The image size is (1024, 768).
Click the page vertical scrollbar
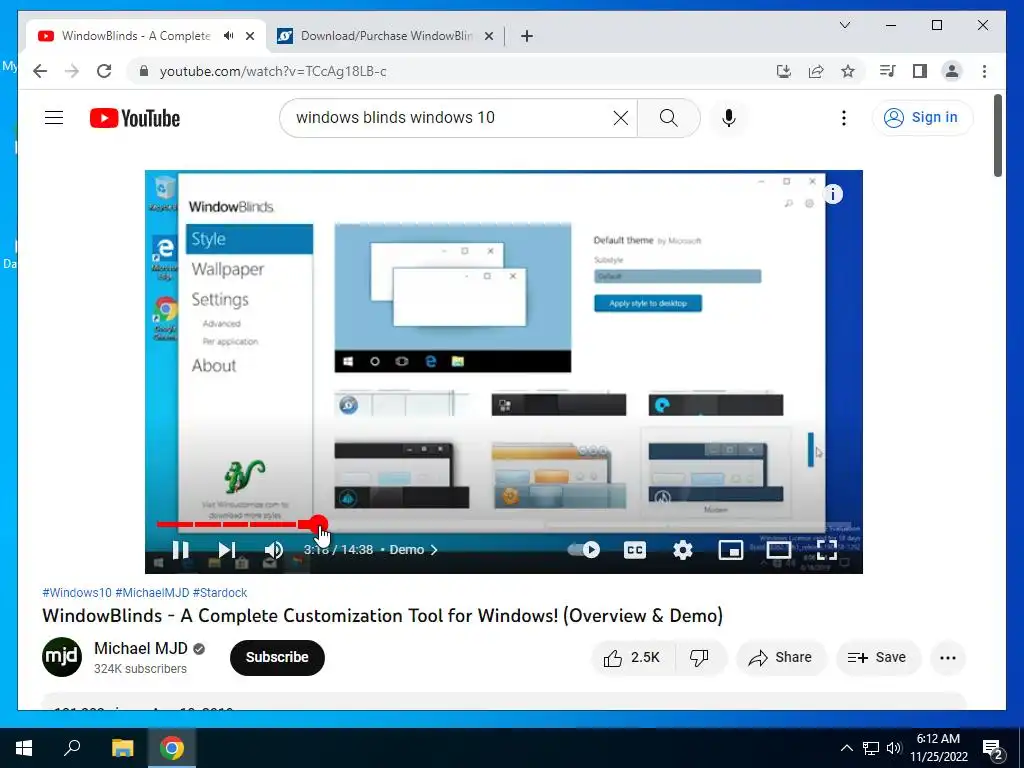[998, 136]
